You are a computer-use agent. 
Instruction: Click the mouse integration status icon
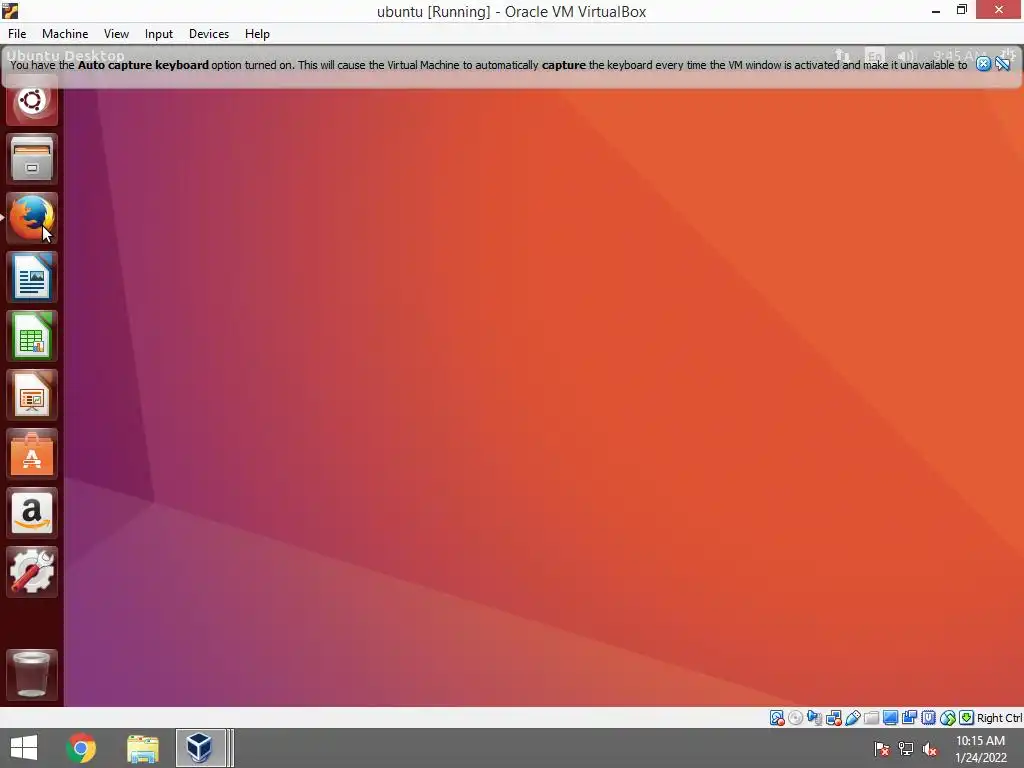[948, 718]
